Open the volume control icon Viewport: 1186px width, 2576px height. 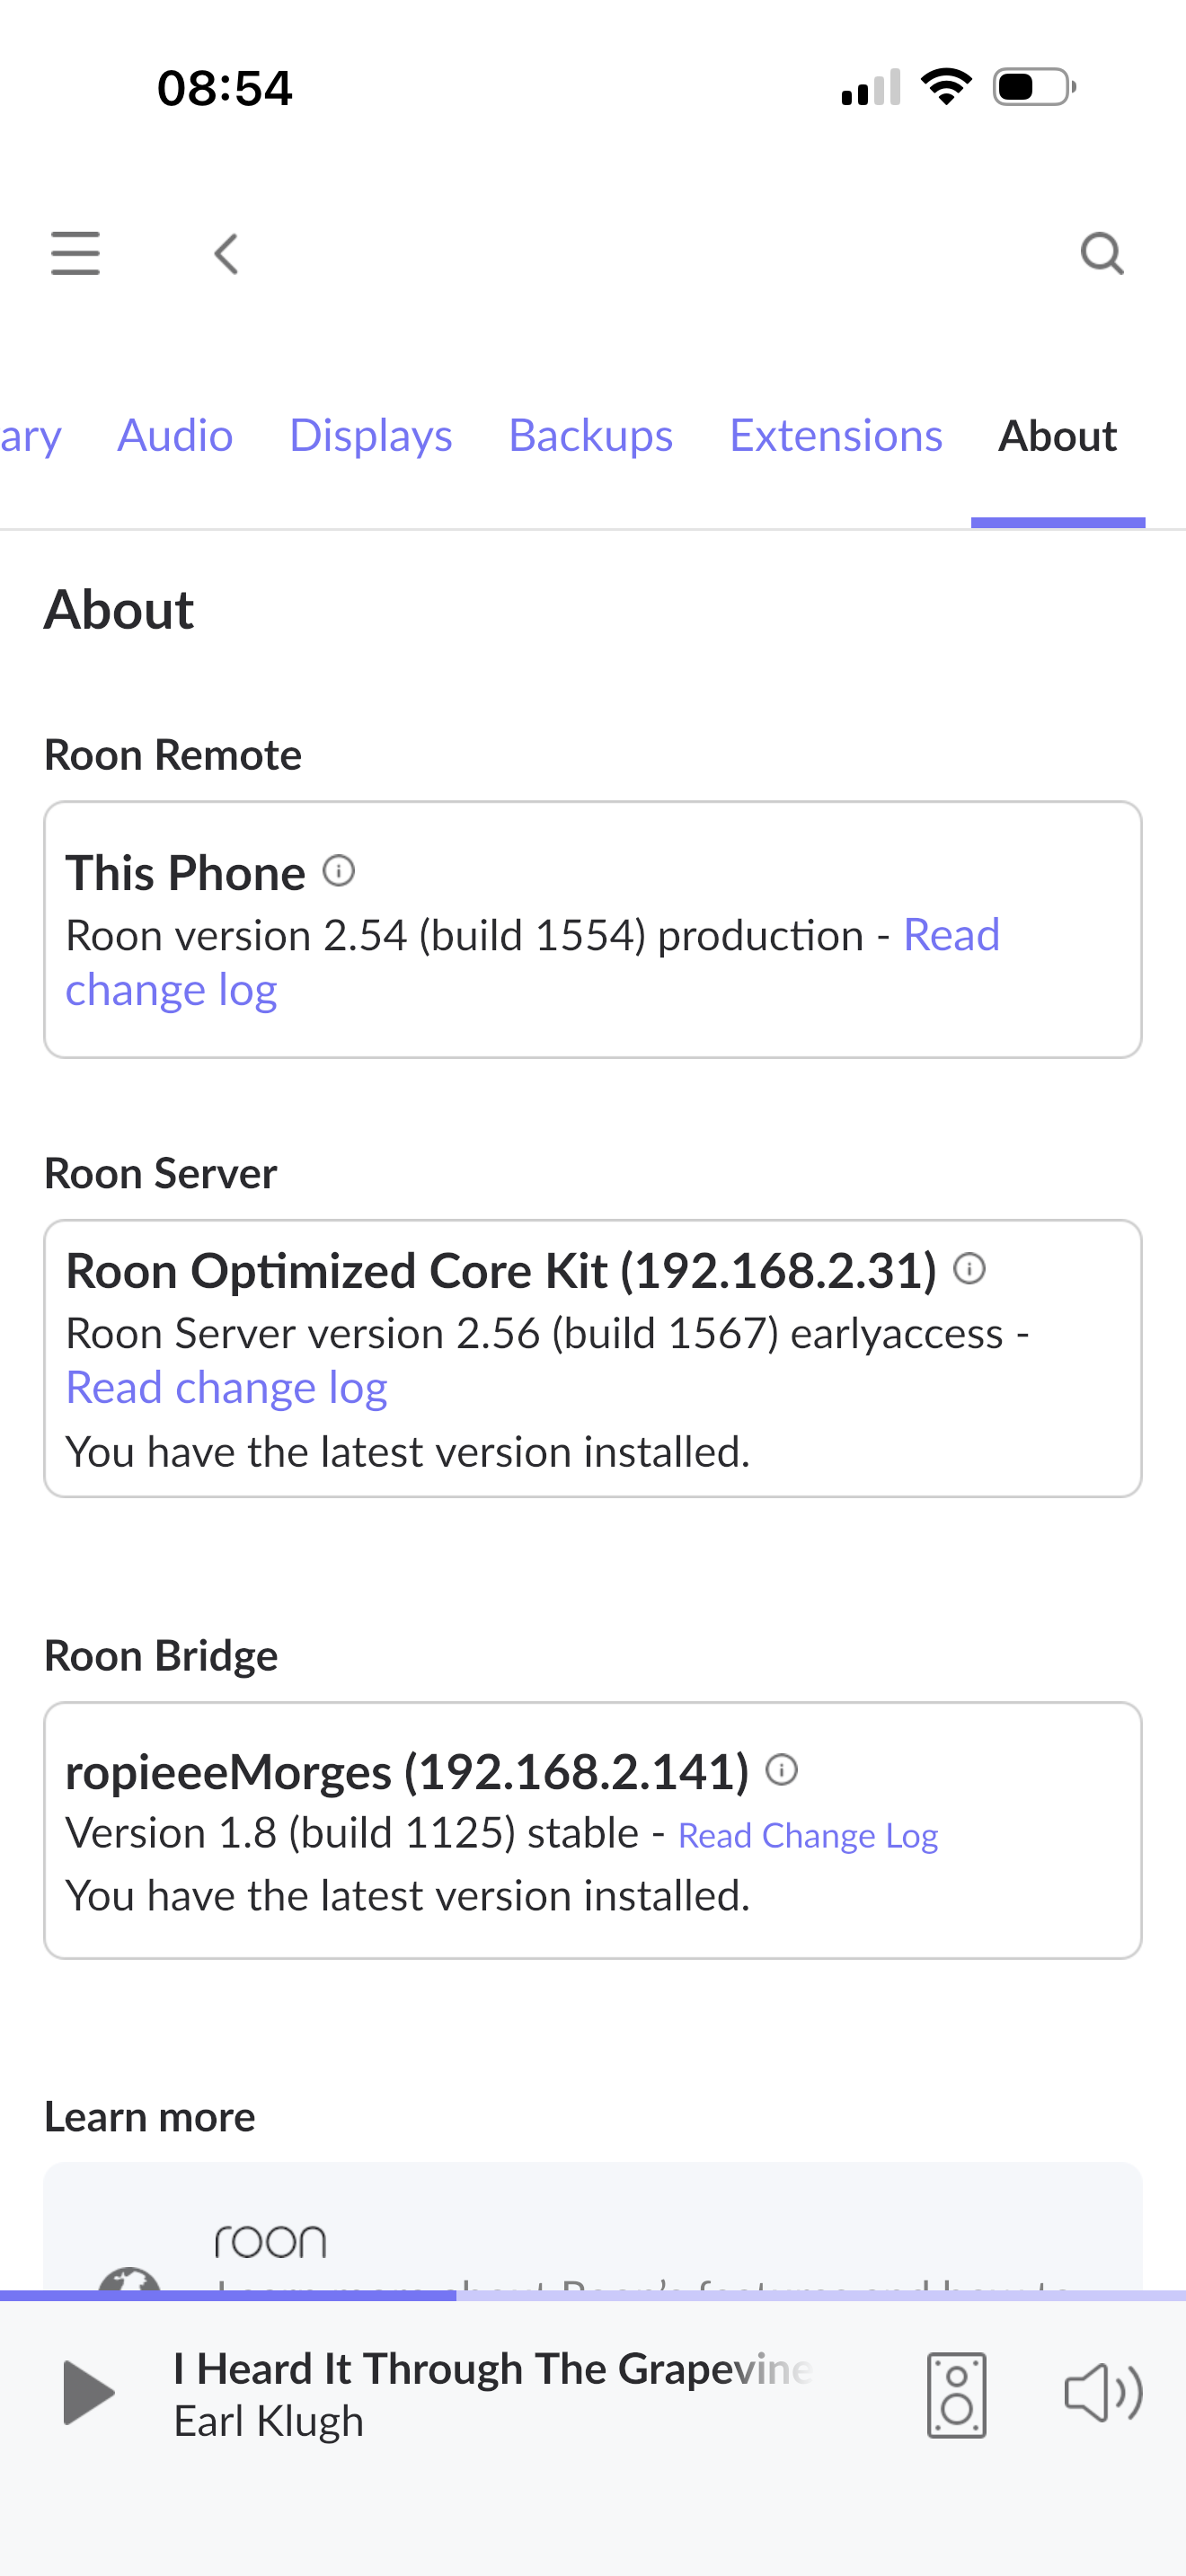click(x=1102, y=2393)
